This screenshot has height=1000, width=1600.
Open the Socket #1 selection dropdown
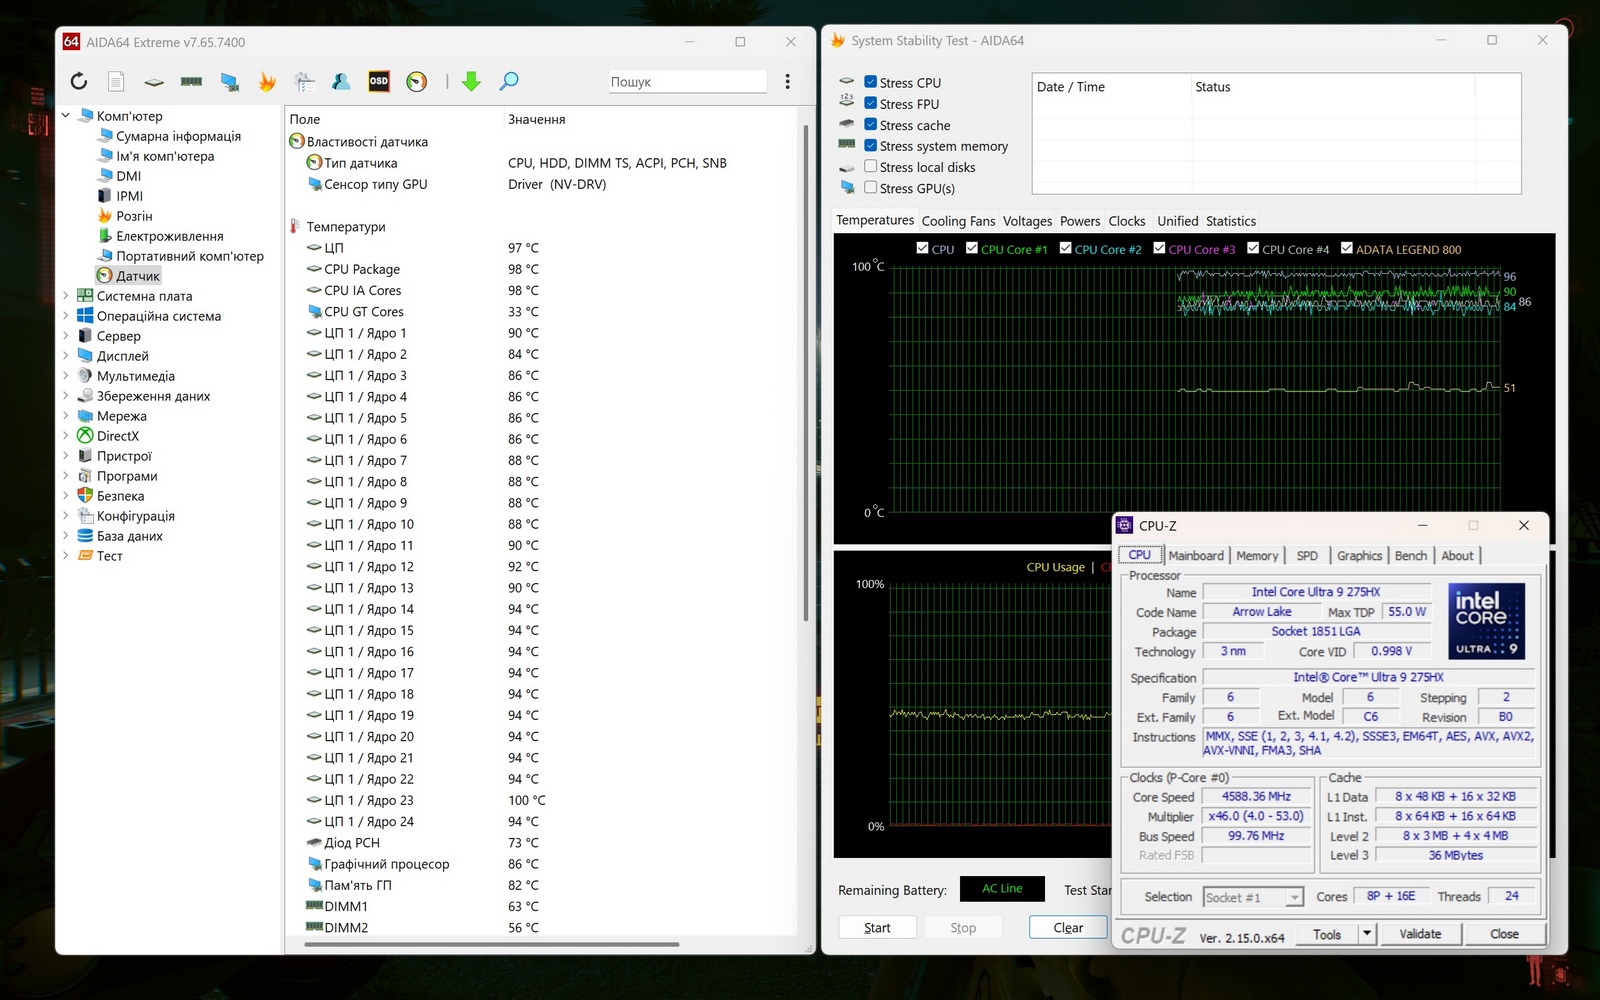1254,897
